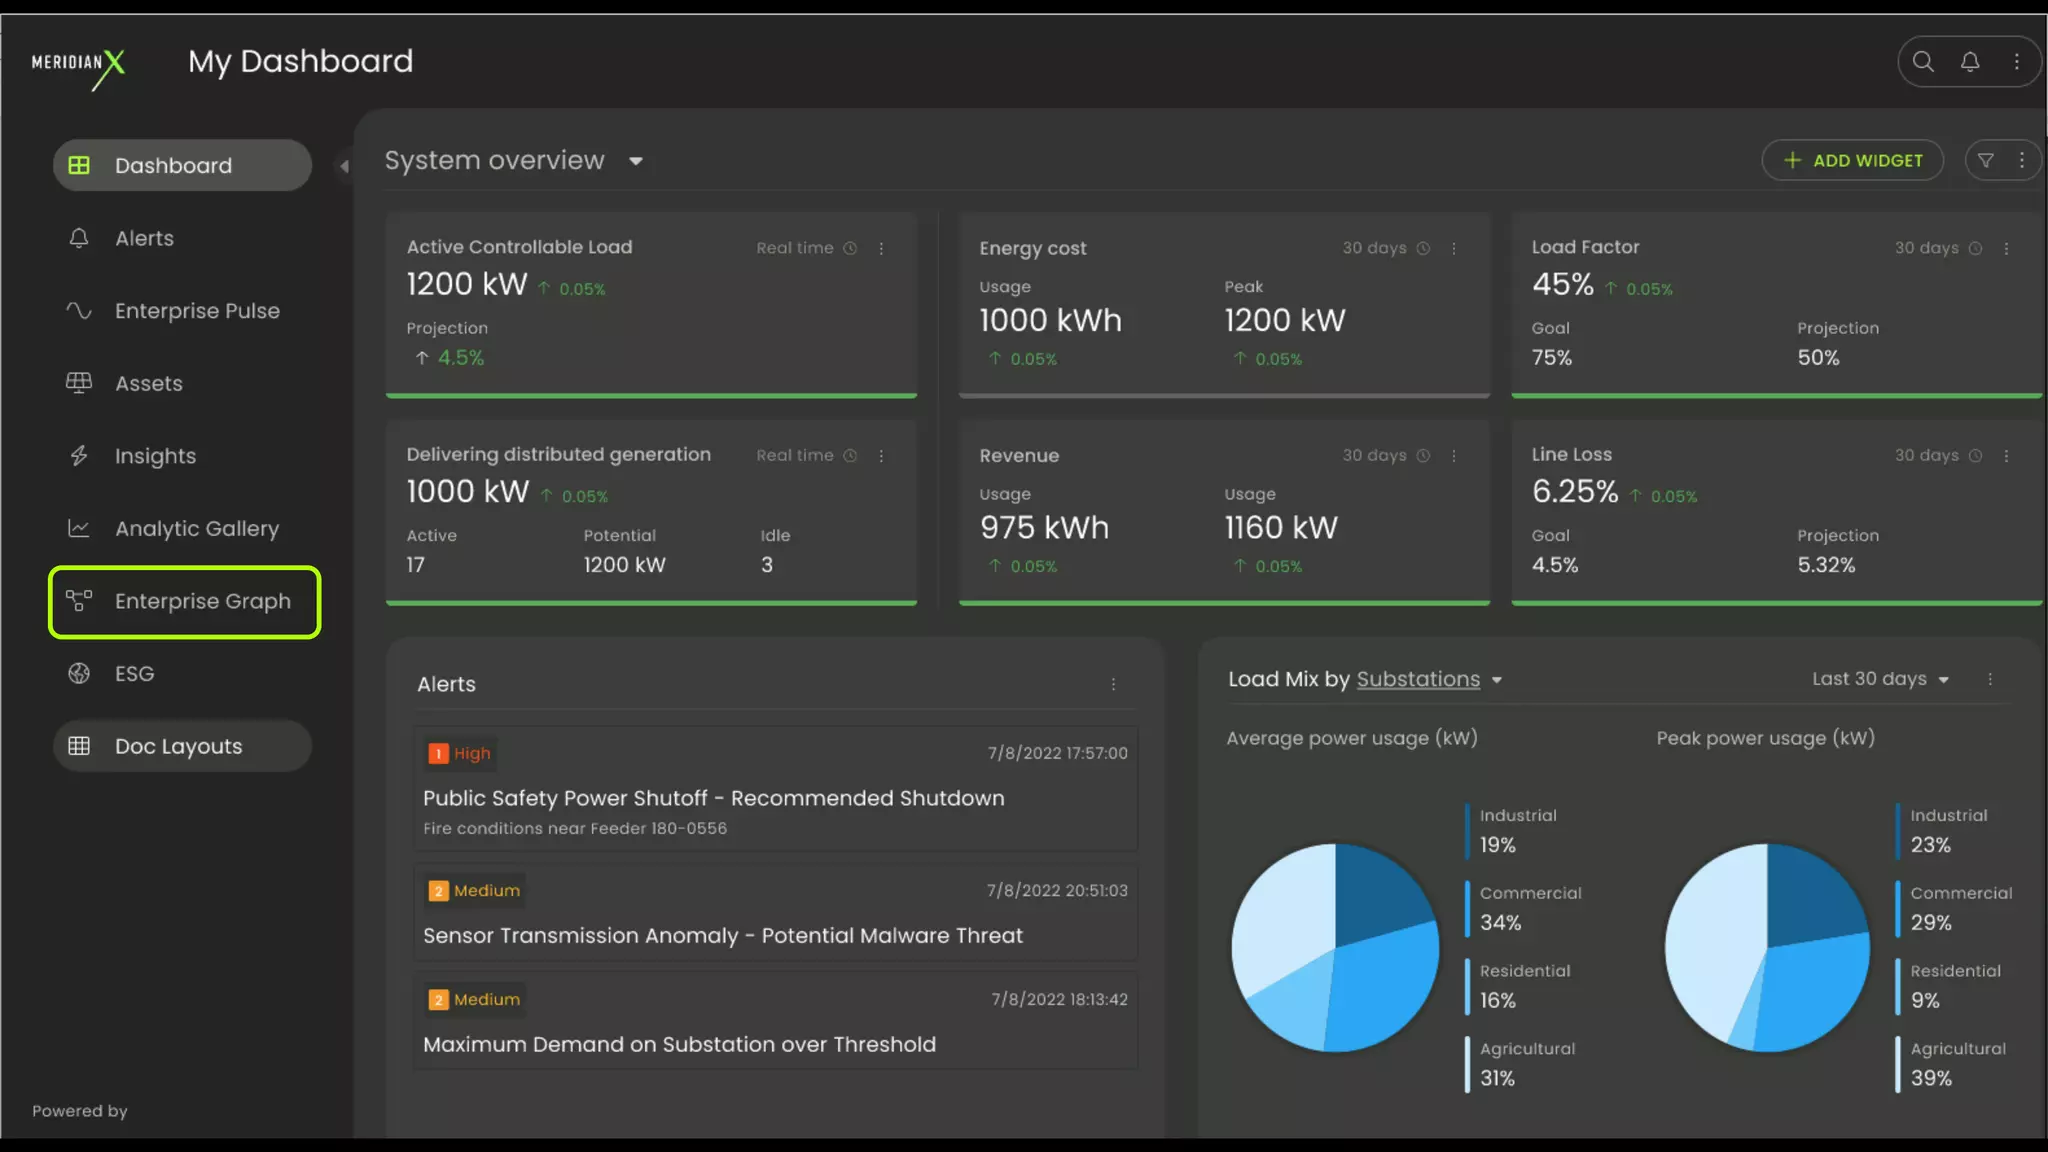The image size is (2048, 1152).
Task: Collapse the sidebar with arrow handle
Action: click(344, 166)
